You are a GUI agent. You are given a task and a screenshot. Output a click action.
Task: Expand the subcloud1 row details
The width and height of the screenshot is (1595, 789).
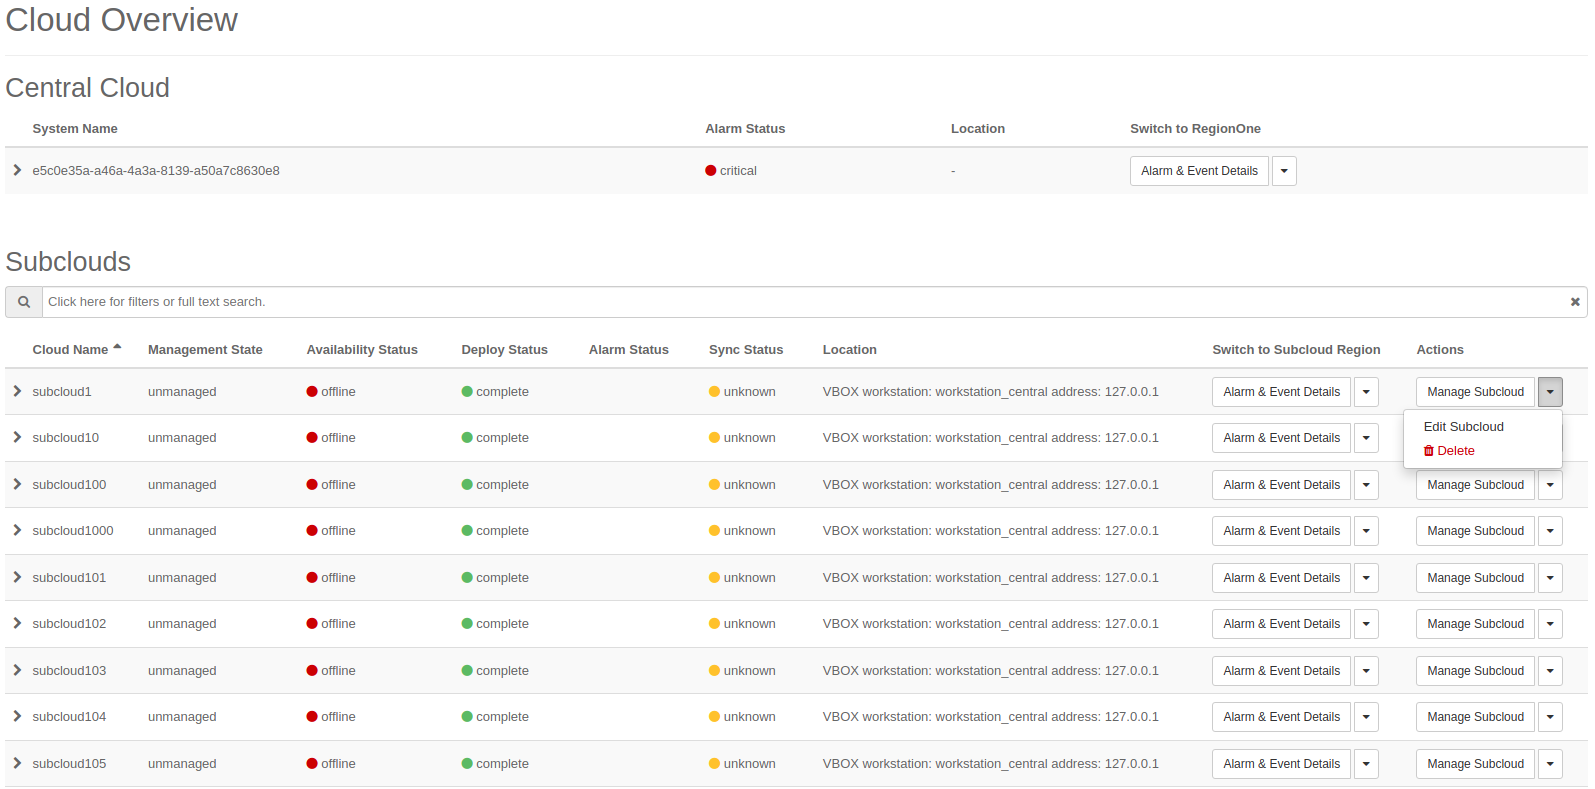(x=17, y=392)
